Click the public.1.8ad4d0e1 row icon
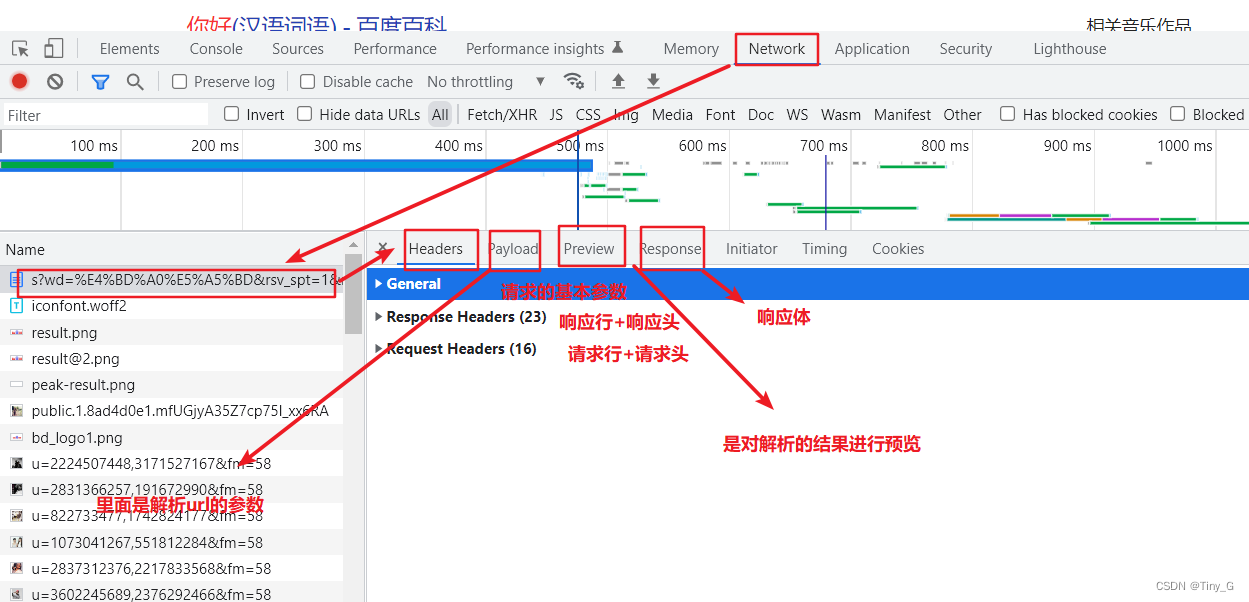 16,411
